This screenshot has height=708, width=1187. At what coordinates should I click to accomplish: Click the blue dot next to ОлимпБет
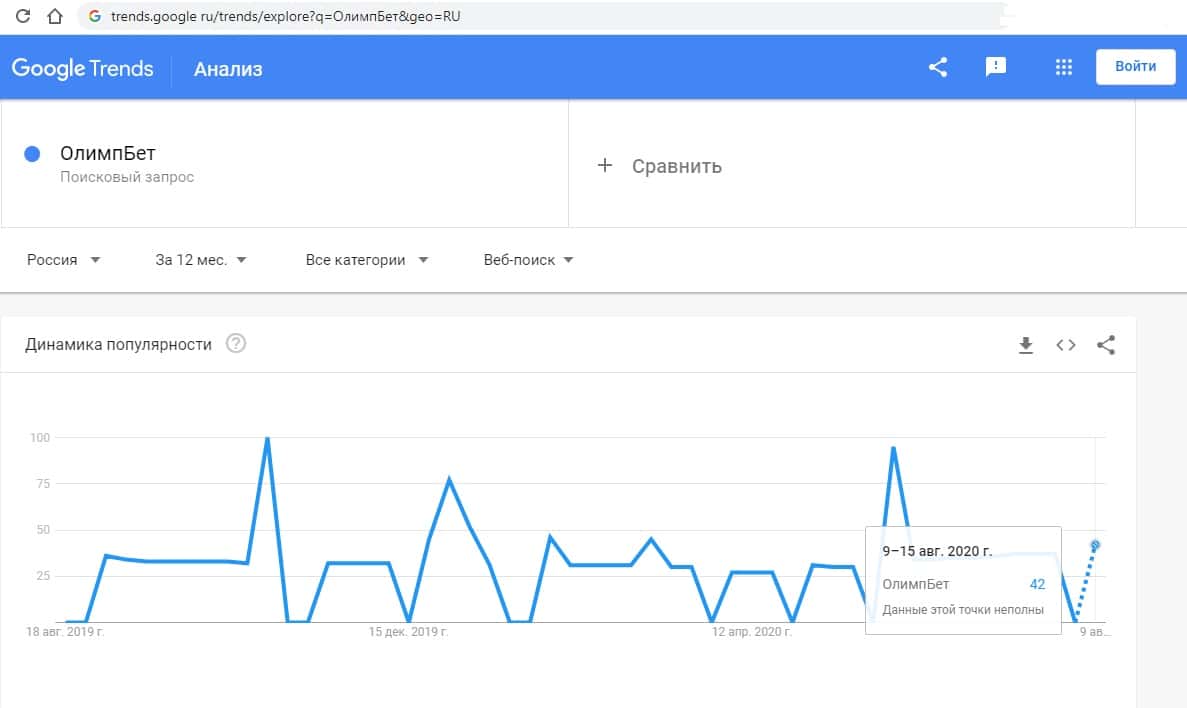point(32,154)
